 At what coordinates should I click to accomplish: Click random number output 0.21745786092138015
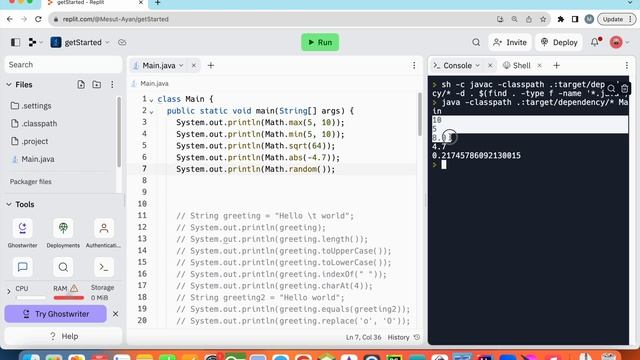pos(476,156)
